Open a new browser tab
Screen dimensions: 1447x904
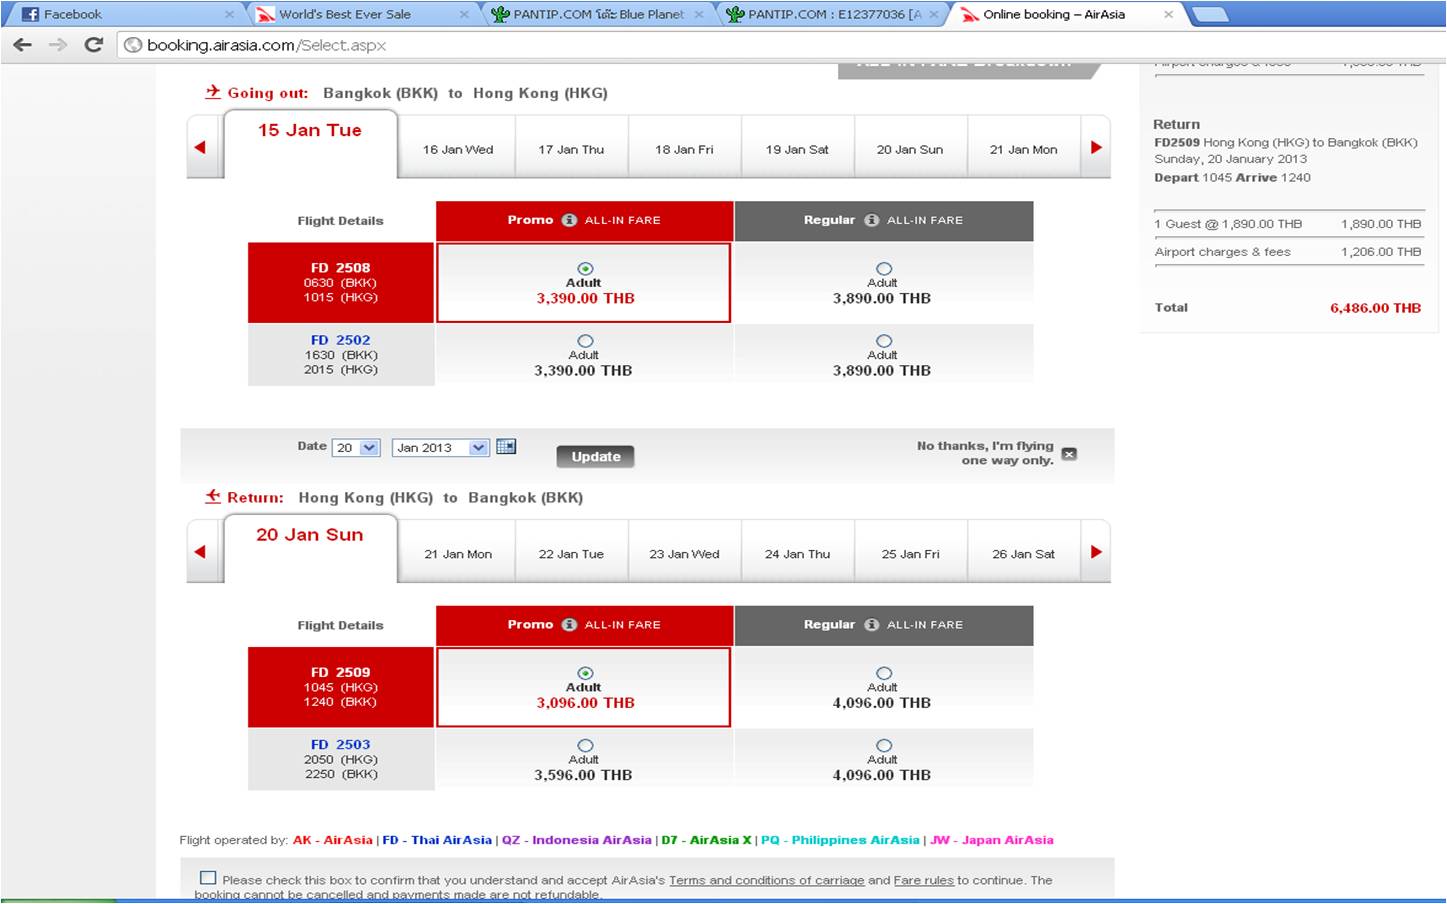tap(1210, 15)
